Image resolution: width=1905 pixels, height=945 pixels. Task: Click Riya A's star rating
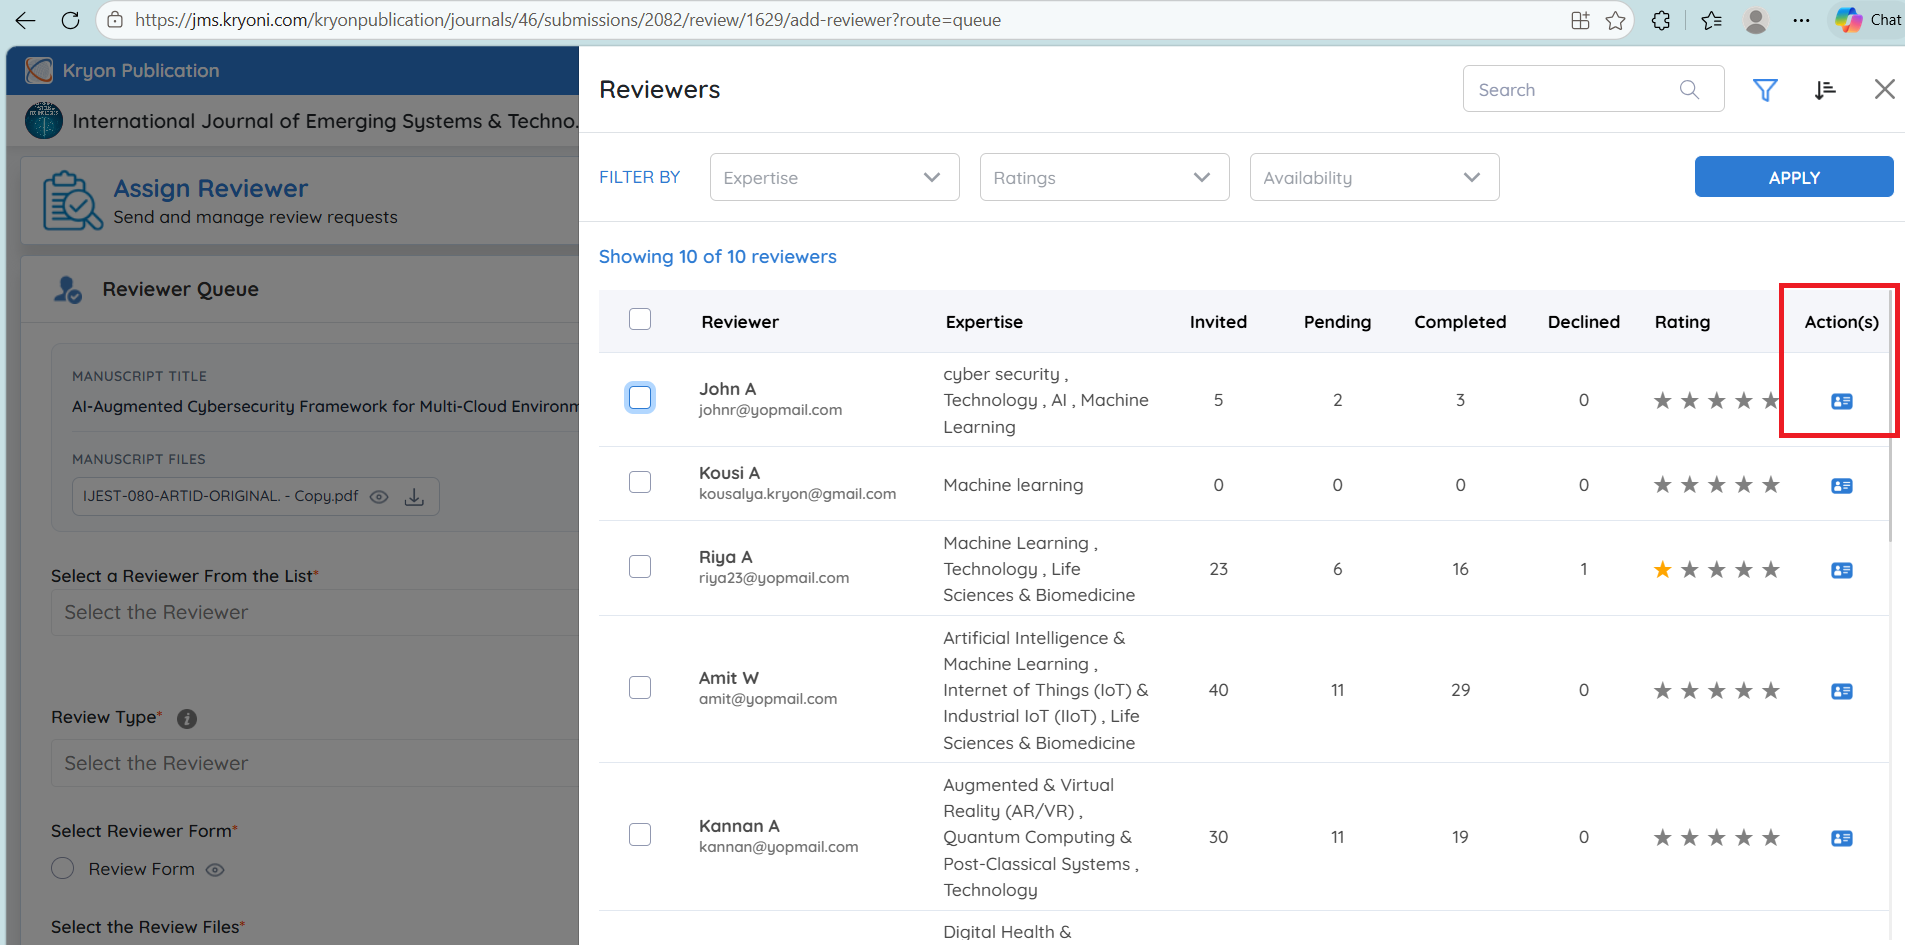coord(1717,570)
